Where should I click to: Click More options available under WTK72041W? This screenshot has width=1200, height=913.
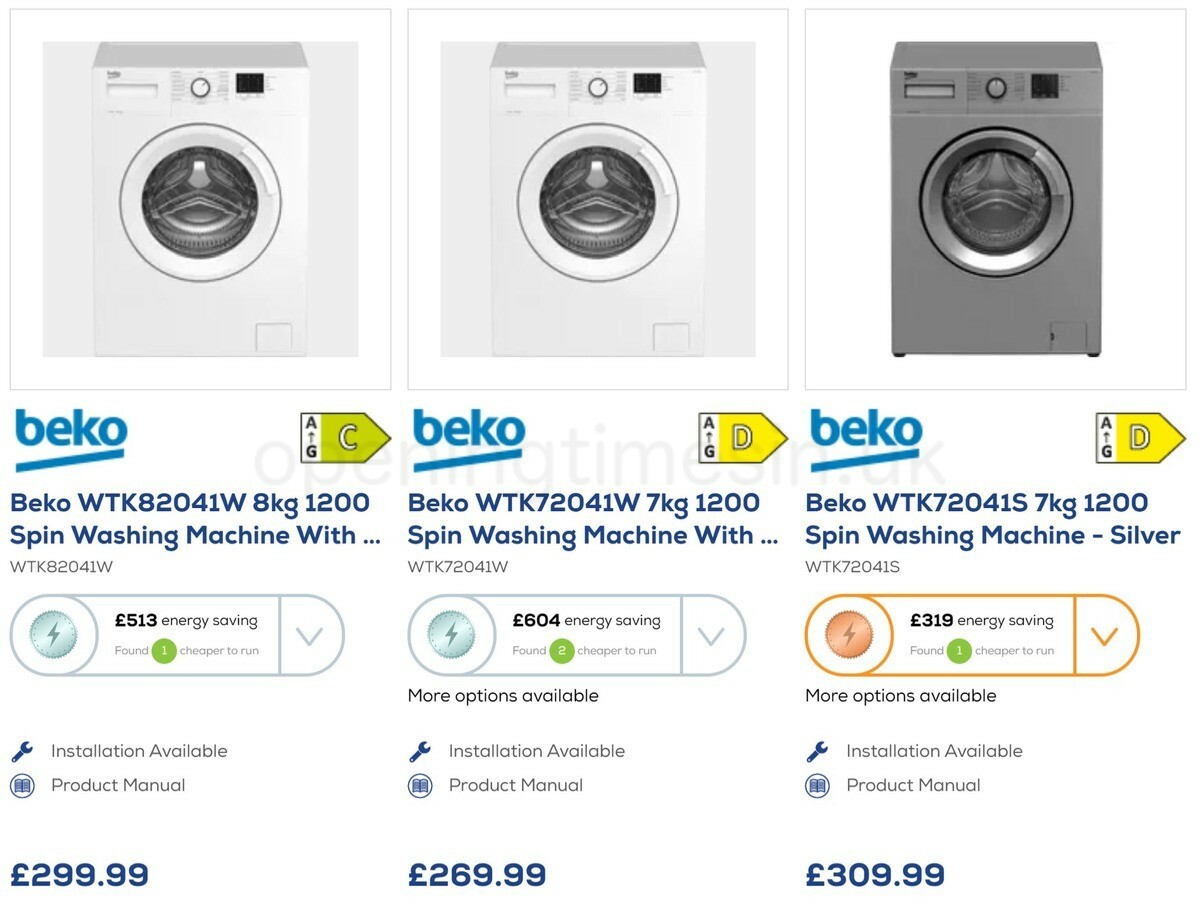(x=503, y=695)
